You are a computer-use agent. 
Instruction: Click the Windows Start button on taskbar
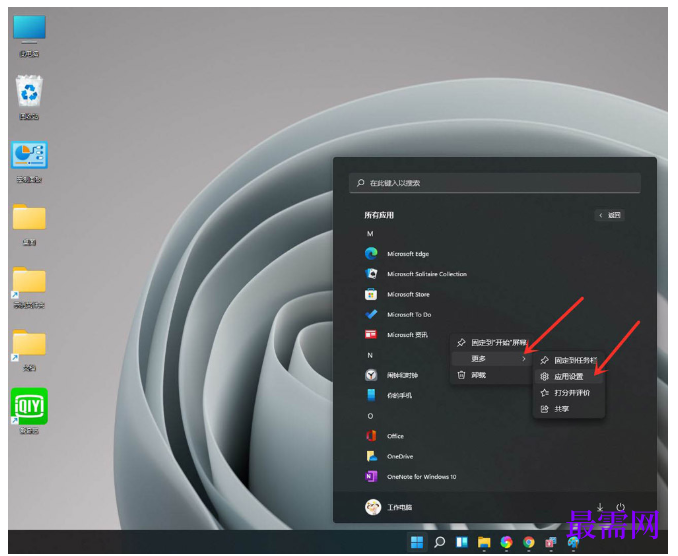[x=417, y=542]
